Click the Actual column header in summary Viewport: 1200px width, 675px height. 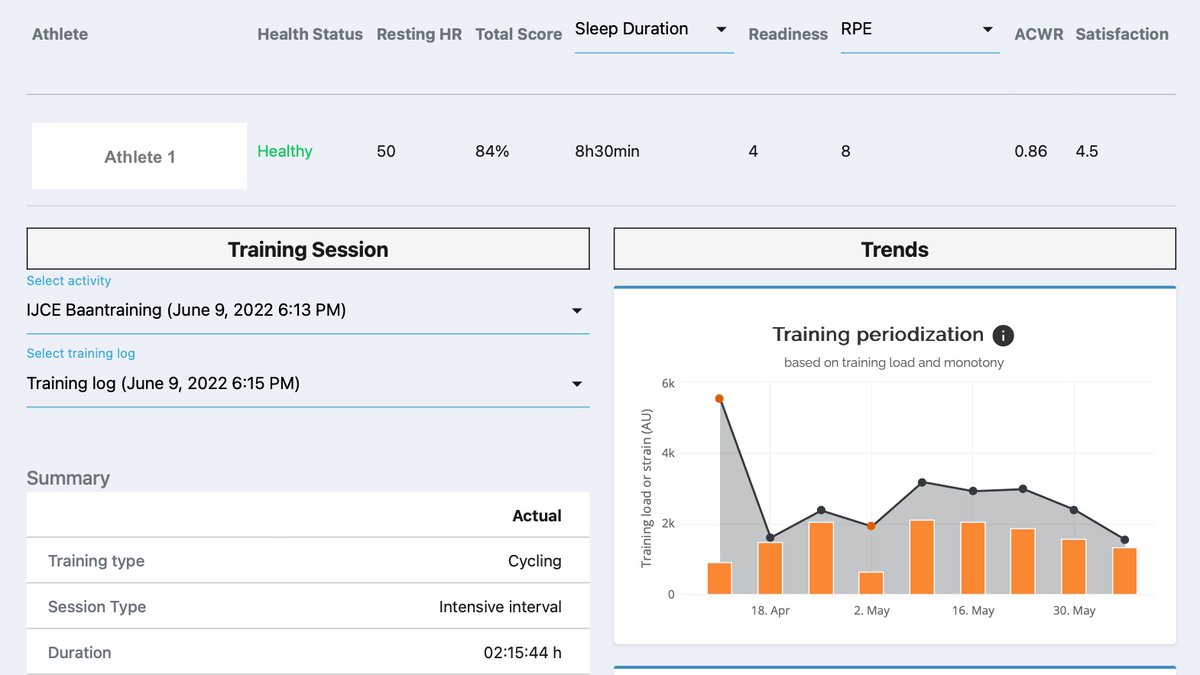(537, 516)
